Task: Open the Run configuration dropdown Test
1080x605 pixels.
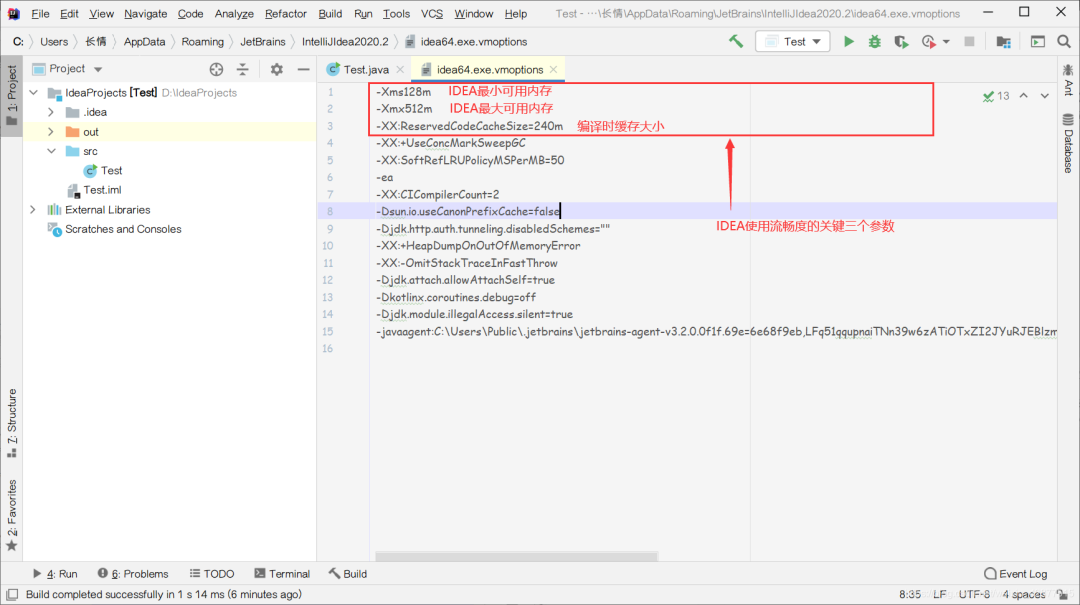Action: (793, 41)
